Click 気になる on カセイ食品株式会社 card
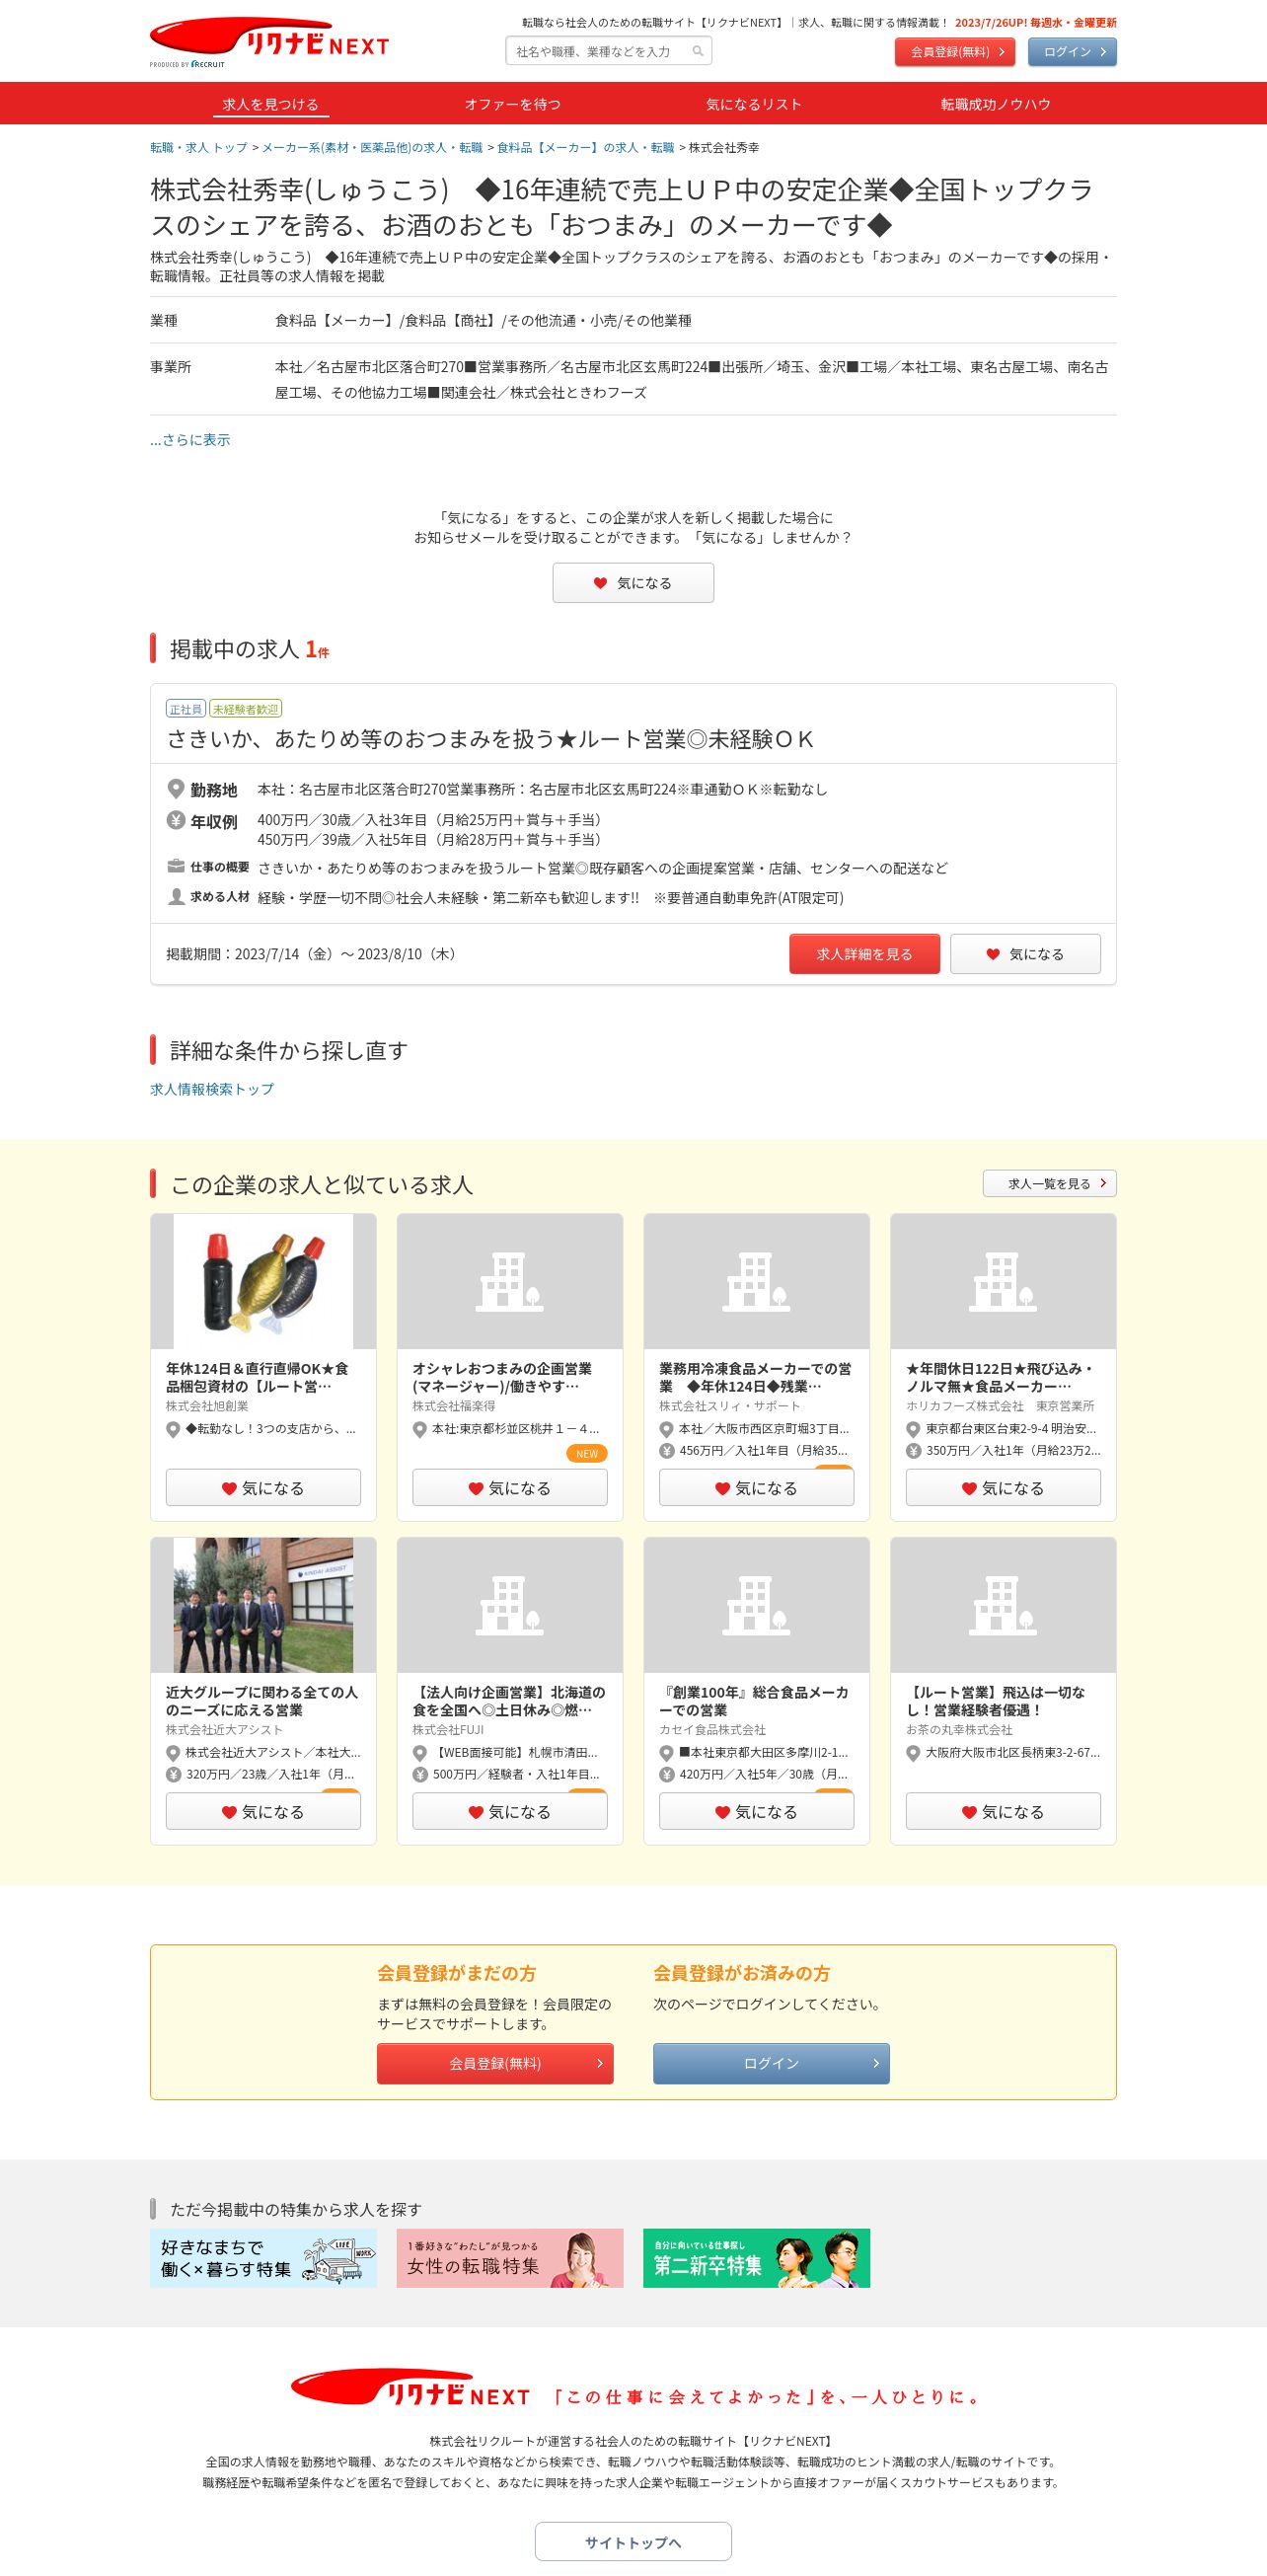1267x2576 pixels. pos(757,1812)
